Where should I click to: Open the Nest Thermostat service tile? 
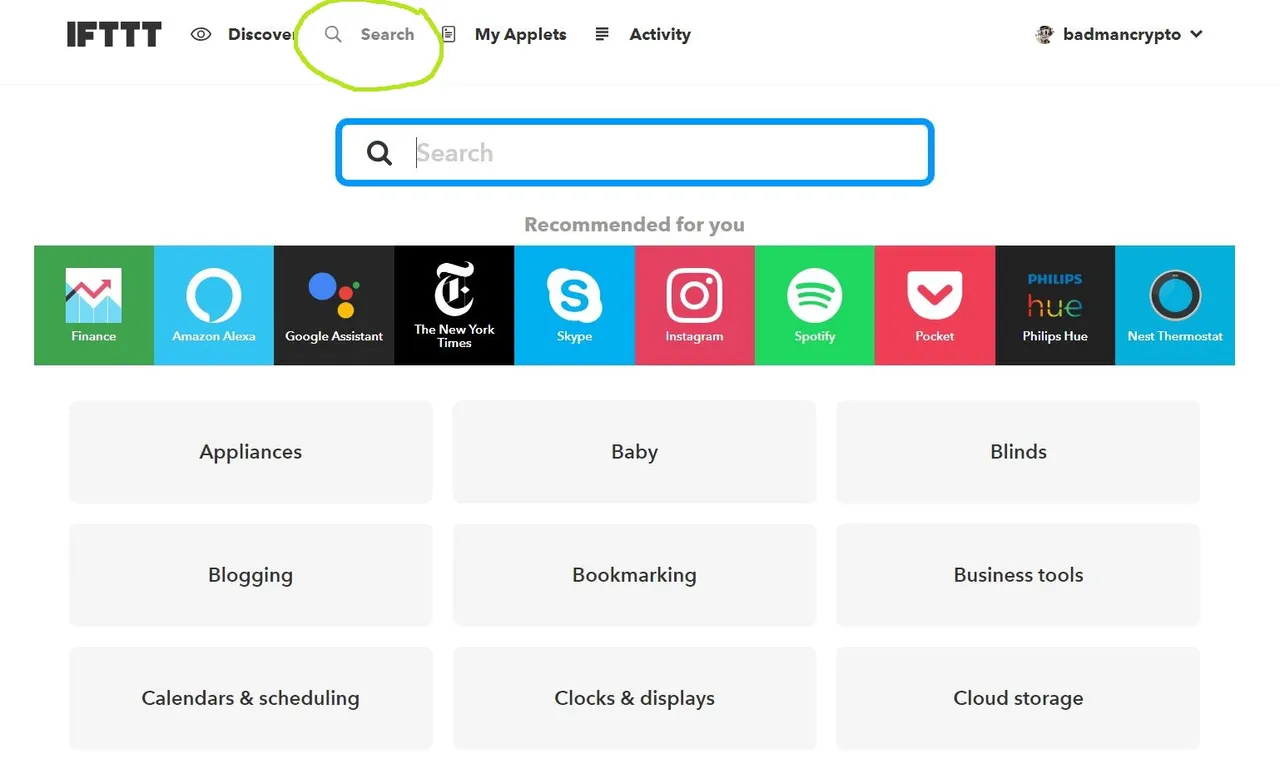pos(1175,305)
